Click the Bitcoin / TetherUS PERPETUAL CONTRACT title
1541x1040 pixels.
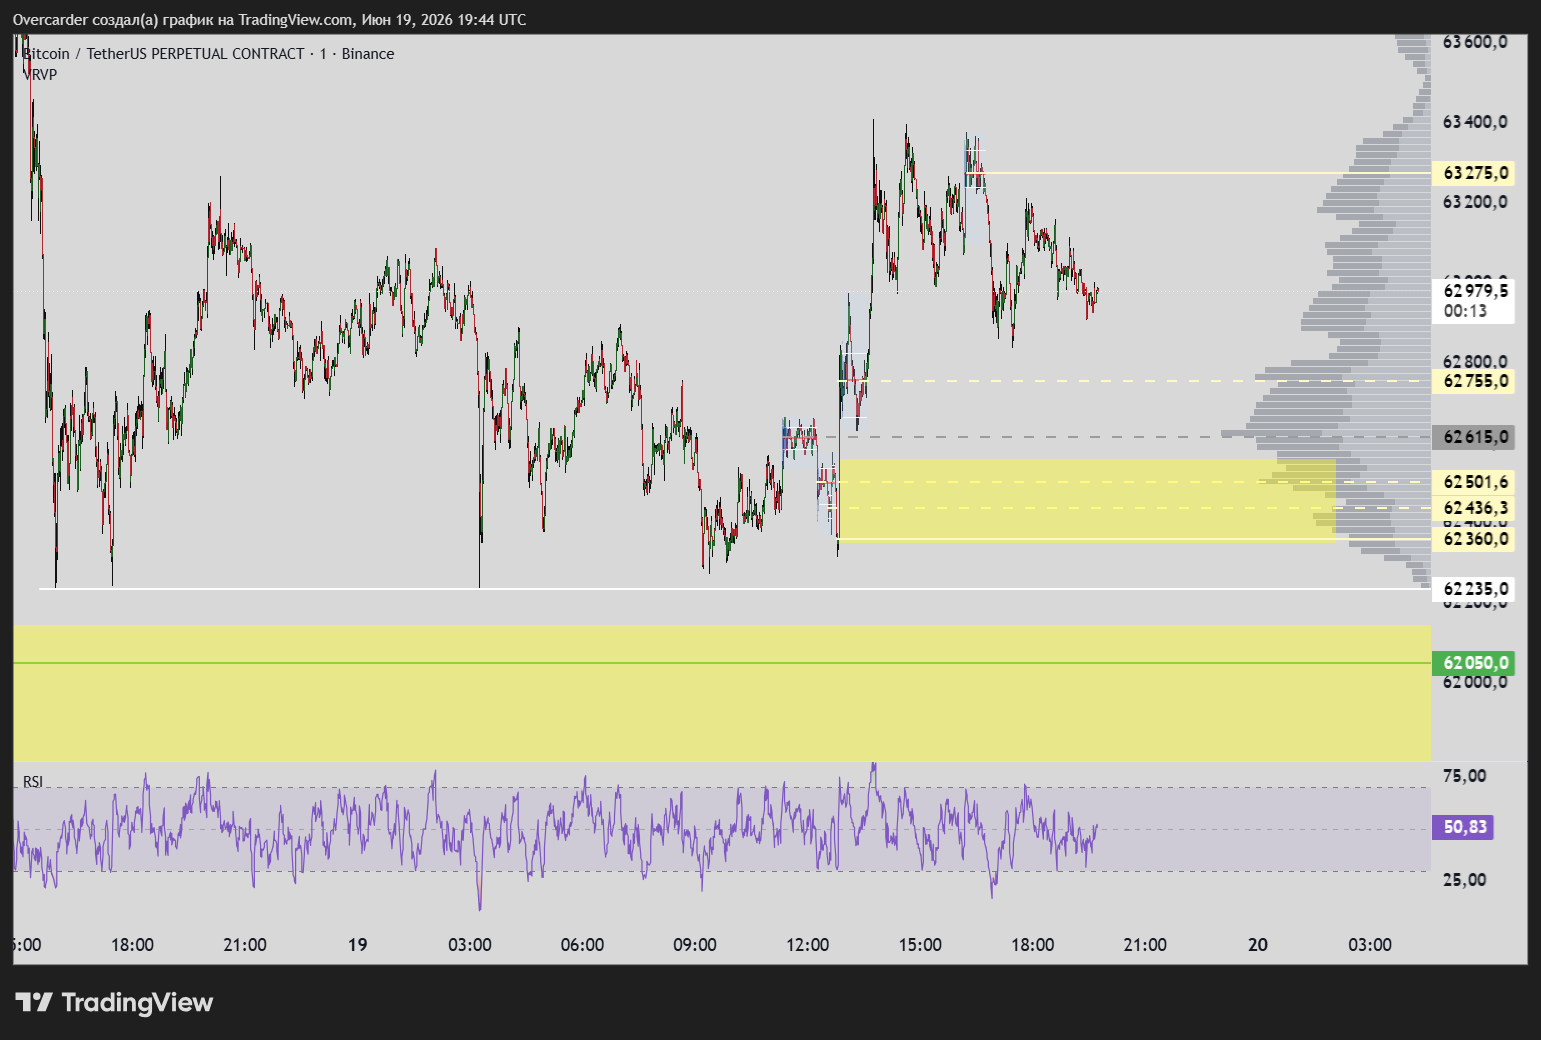click(208, 54)
